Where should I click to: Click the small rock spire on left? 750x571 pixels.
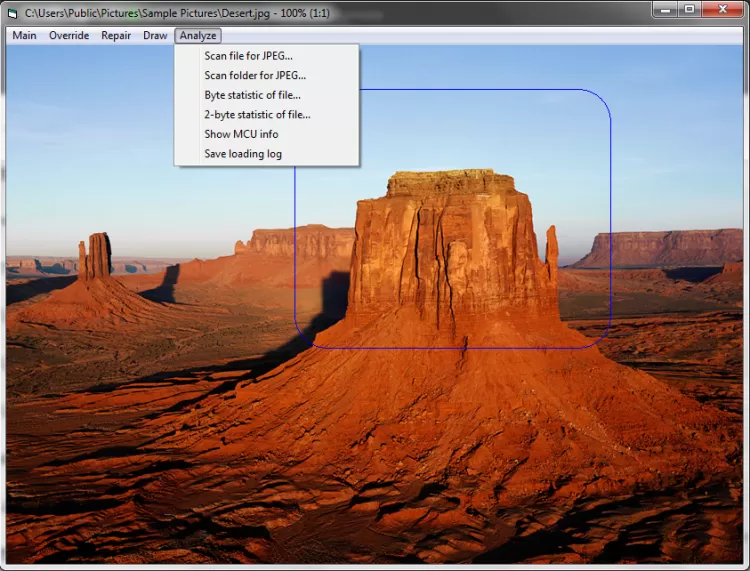(97, 257)
